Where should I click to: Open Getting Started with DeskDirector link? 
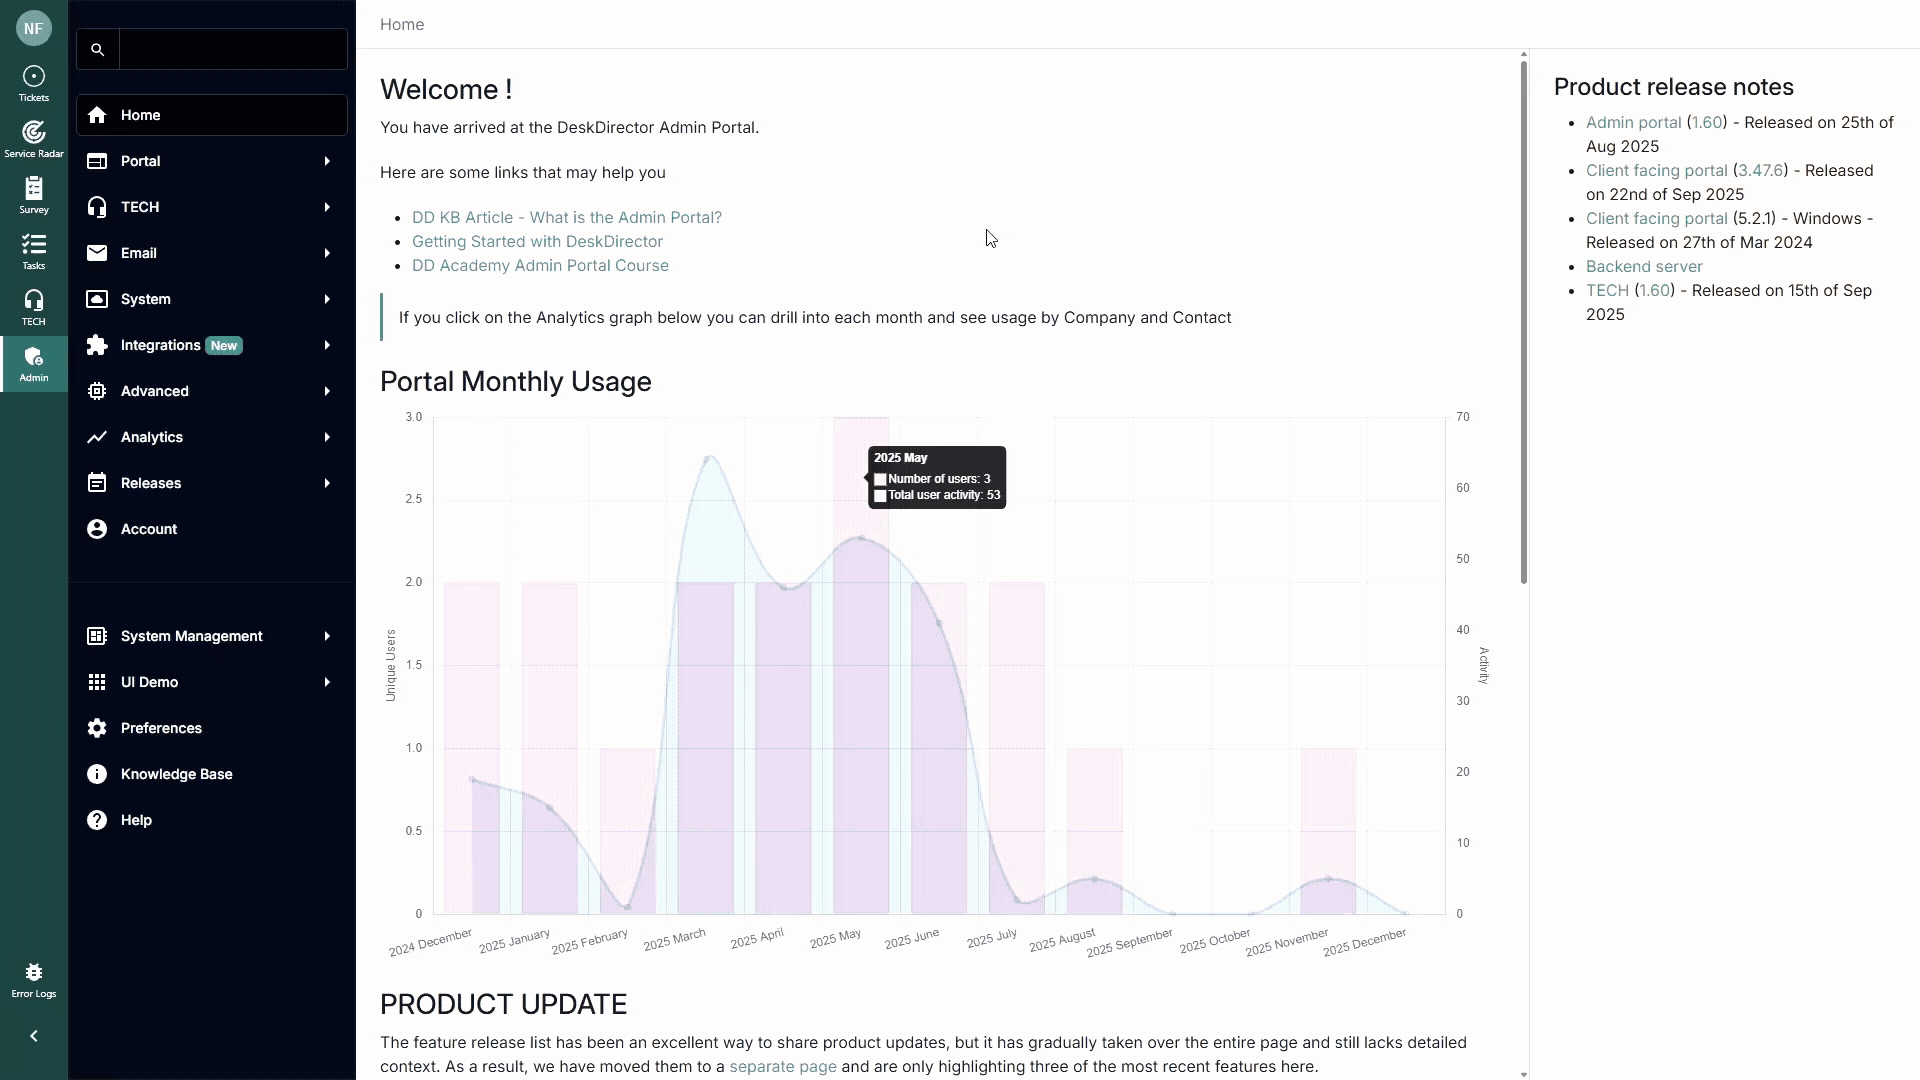click(537, 241)
